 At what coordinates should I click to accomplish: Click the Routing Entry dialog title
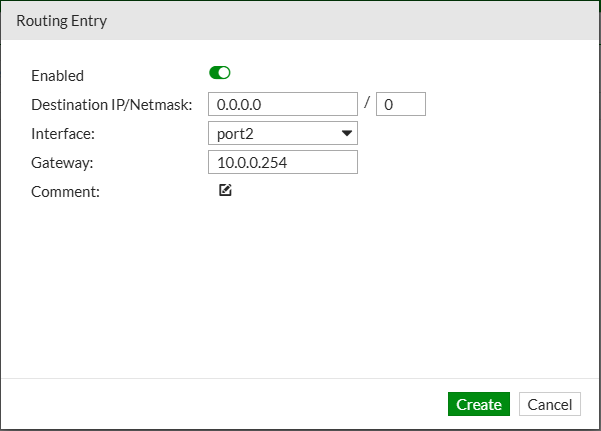coord(62,21)
